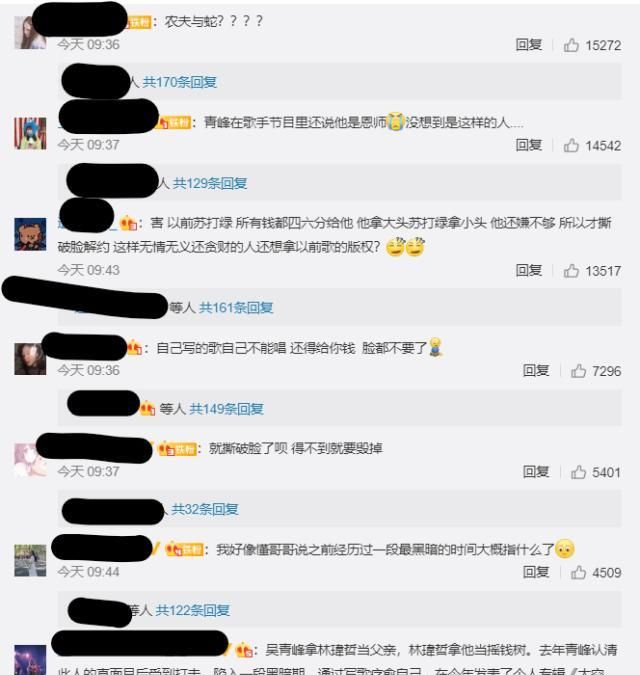The image size is (640, 675).
Task: Like the comment with 15272 likes
Action: coord(571,45)
